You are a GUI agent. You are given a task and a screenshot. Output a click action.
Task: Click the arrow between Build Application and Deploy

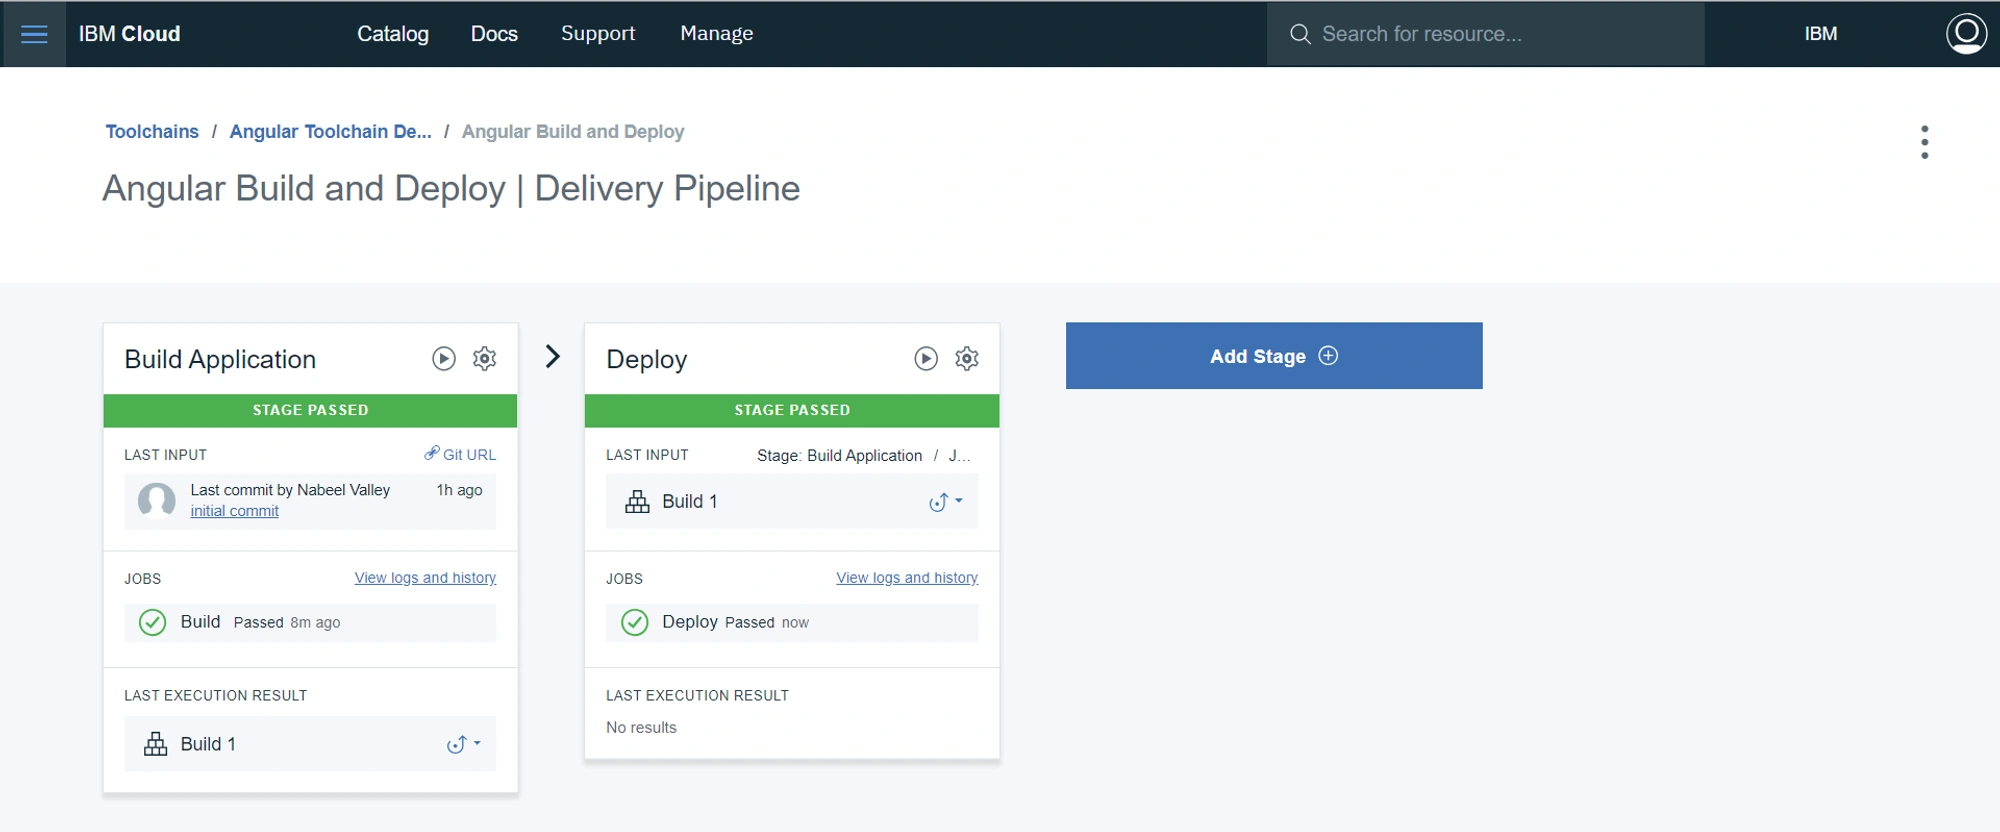pos(552,356)
